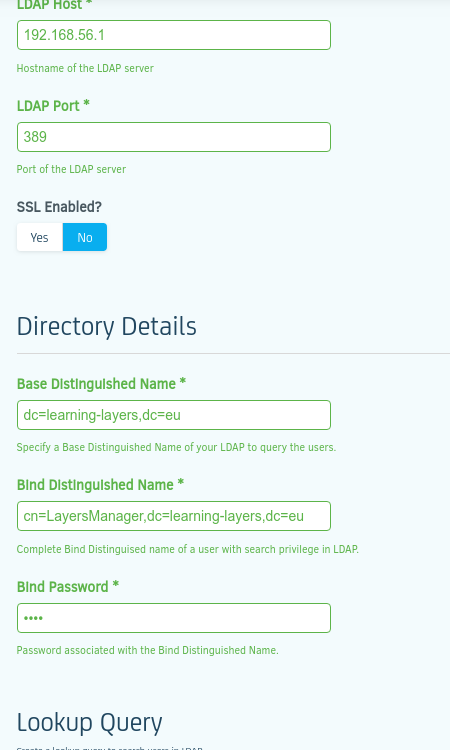
Task: Focus the Bind Distinguished Name field
Action: click(x=174, y=516)
